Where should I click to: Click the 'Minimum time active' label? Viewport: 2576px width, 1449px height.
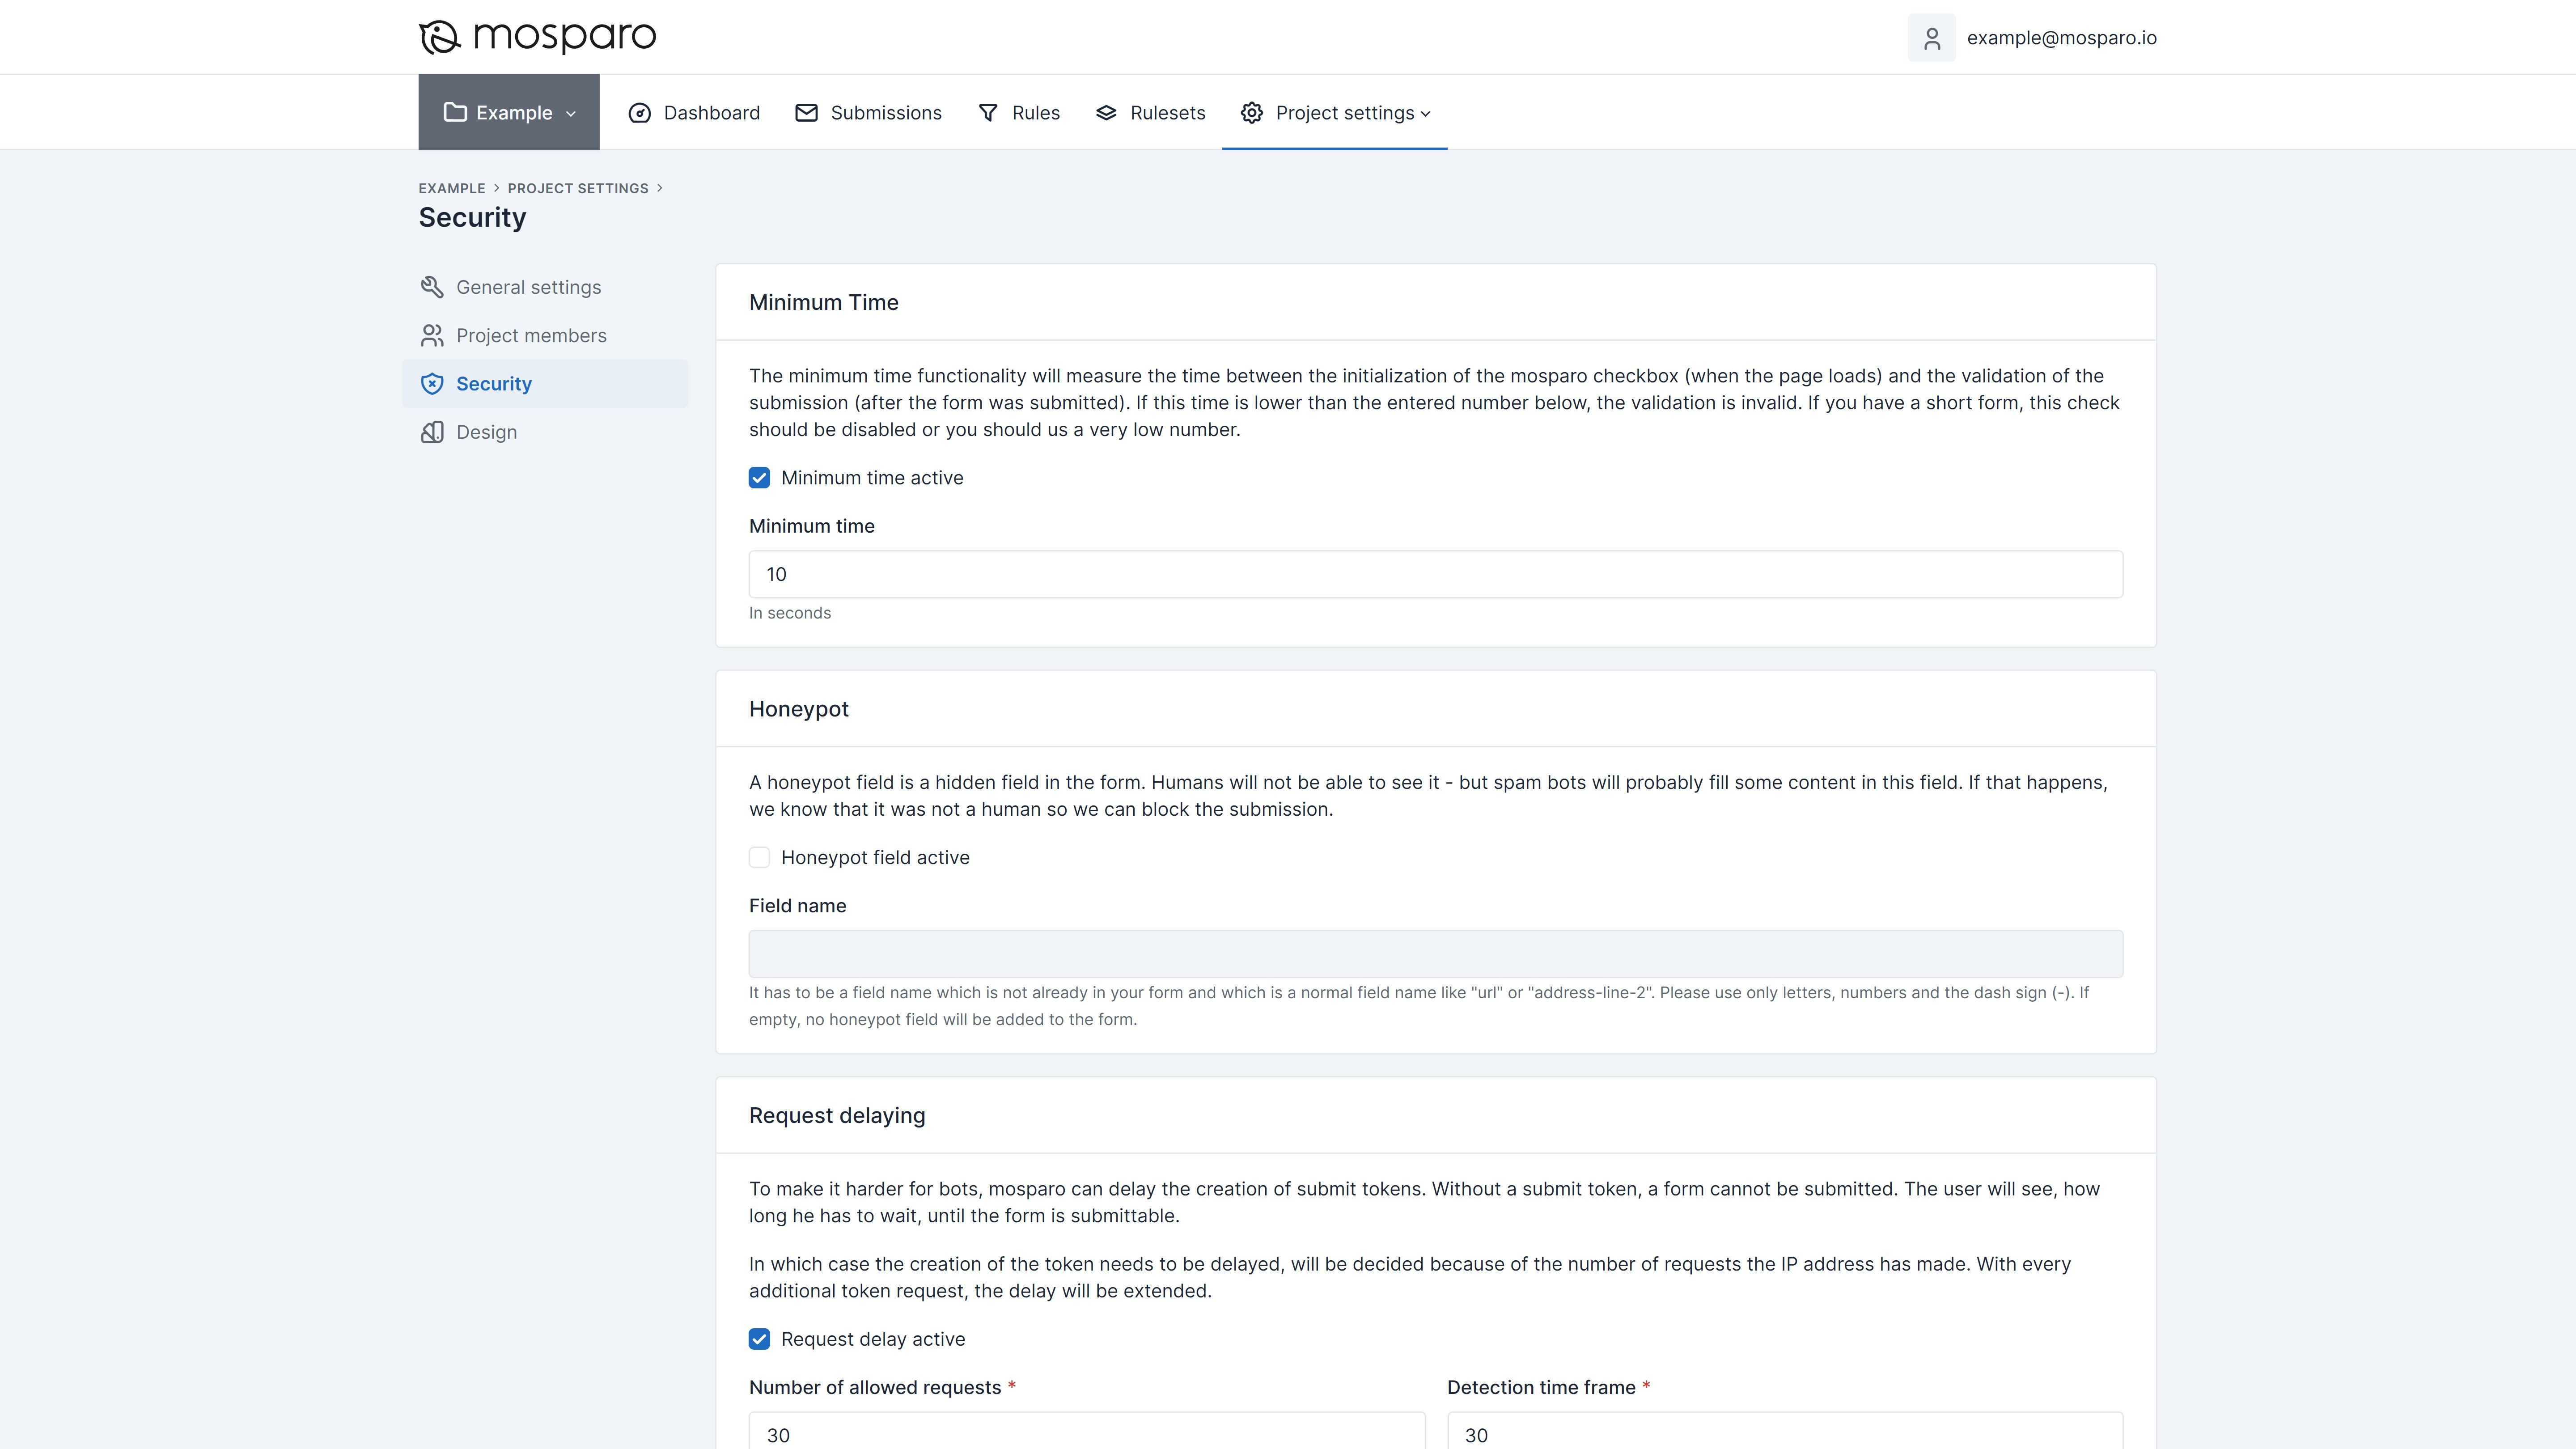point(872,478)
